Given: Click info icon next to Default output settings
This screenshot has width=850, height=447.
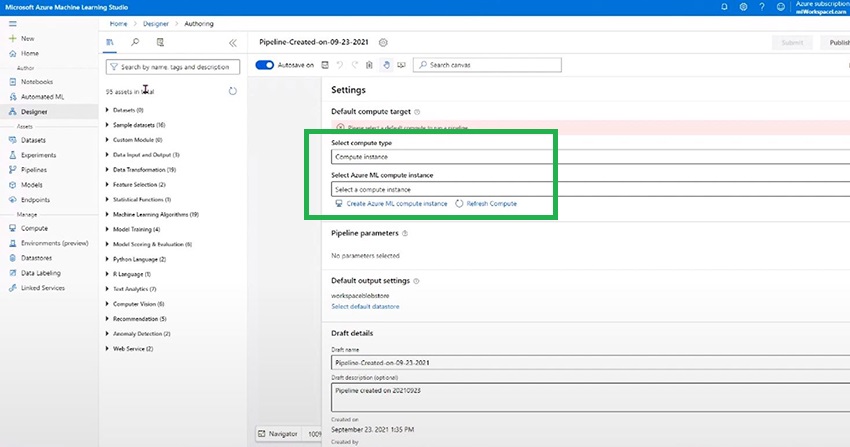Looking at the screenshot, I should coord(416,281).
